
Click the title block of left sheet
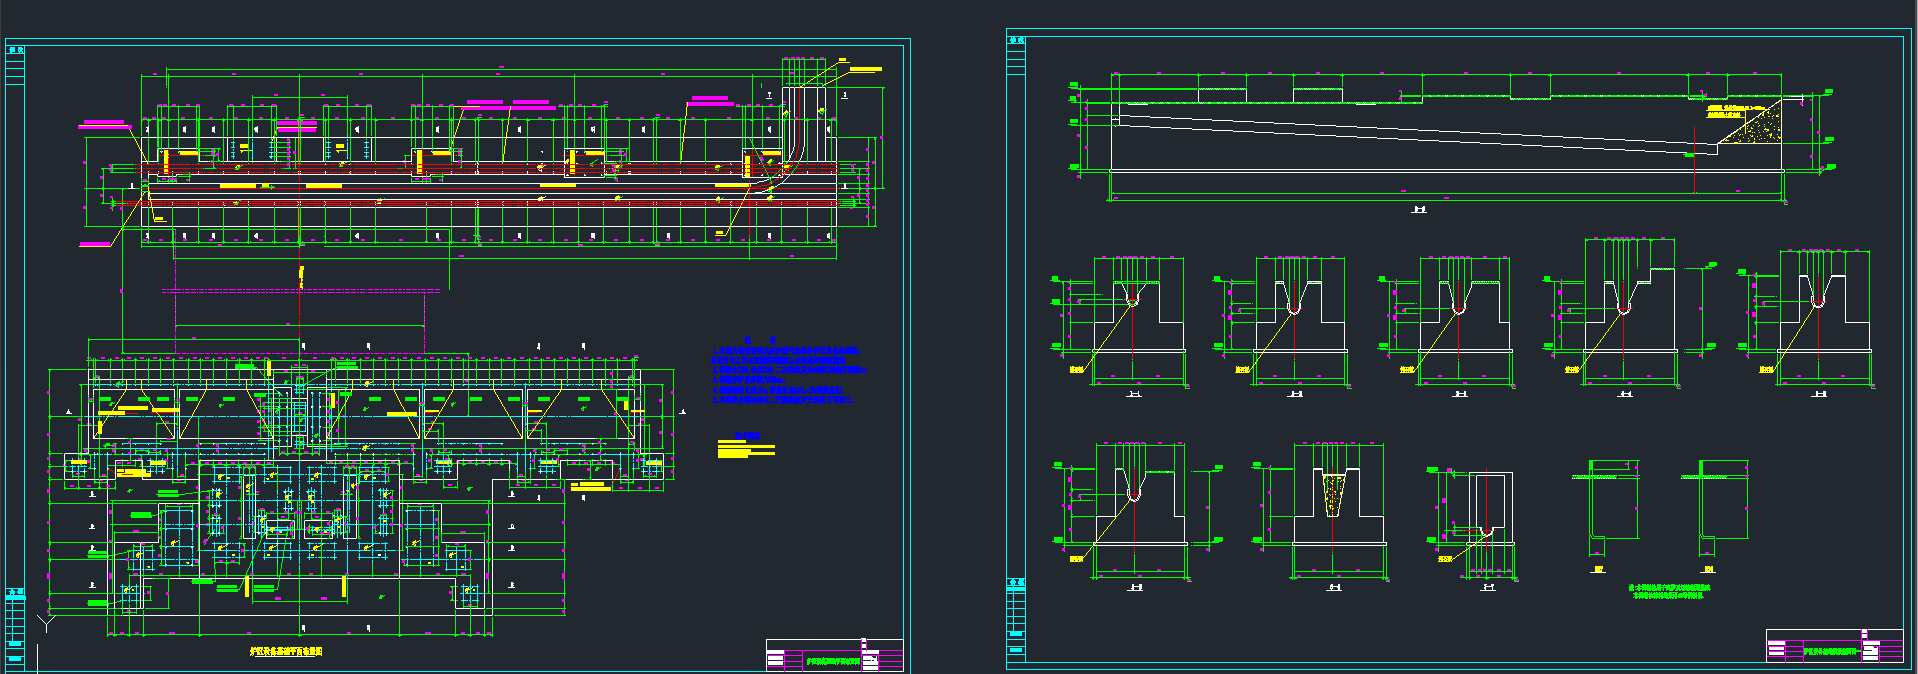tap(834, 656)
